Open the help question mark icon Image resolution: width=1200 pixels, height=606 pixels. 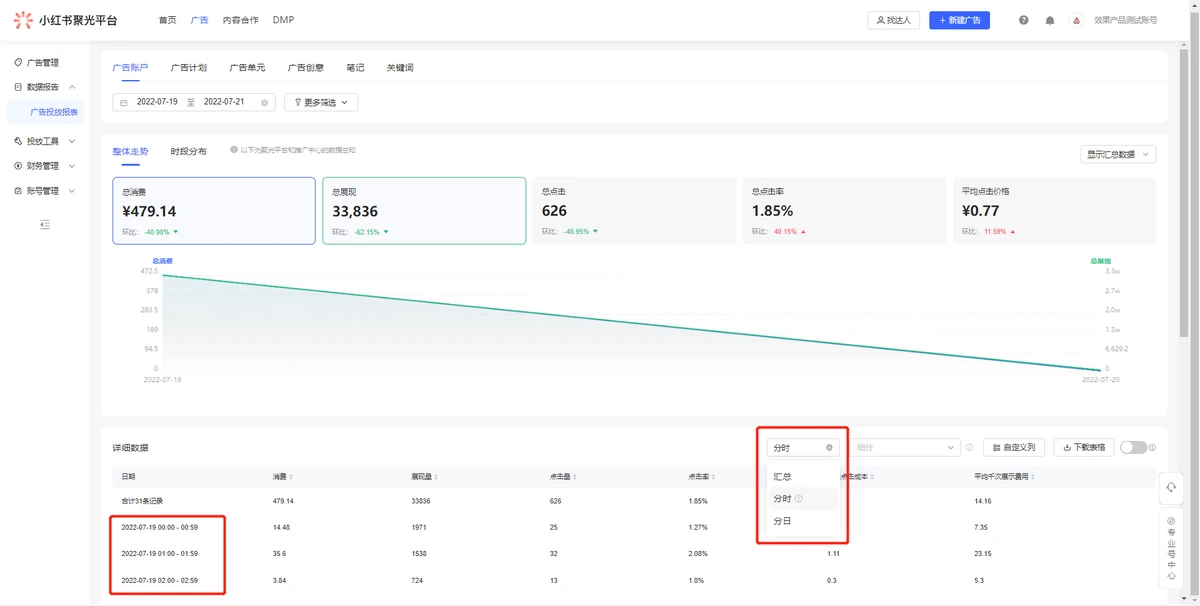tap(1023, 20)
